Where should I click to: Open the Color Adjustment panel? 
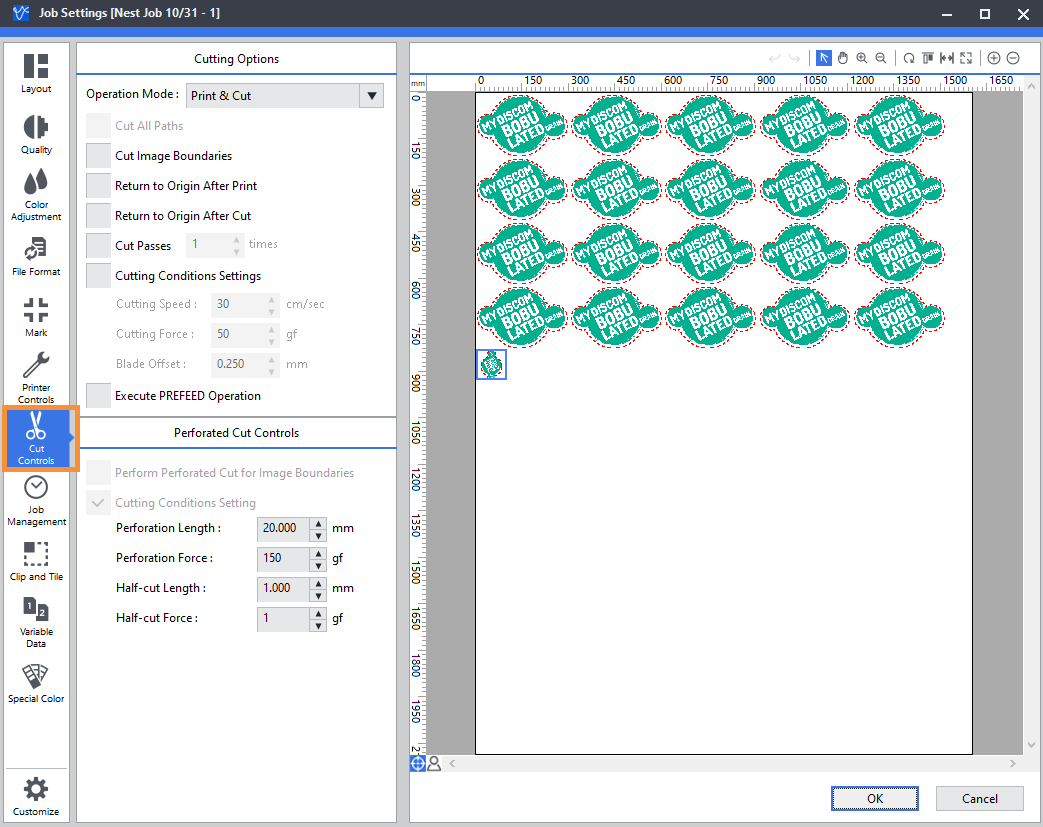click(x=36, y=194)
